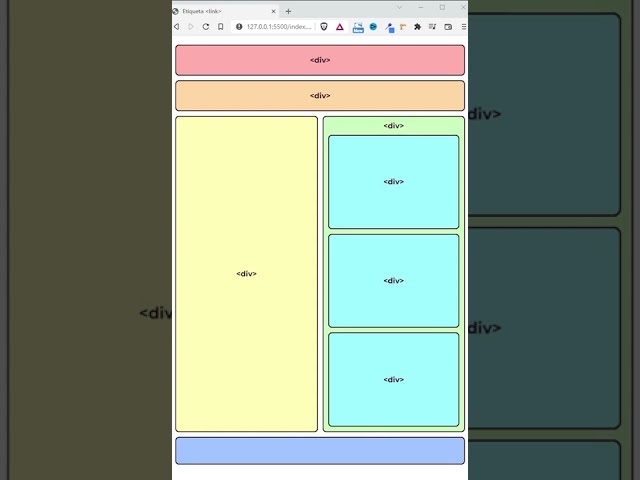Click the orange ruler-like extension icon
The image size is (640, 480).
[x=403, y=27]
